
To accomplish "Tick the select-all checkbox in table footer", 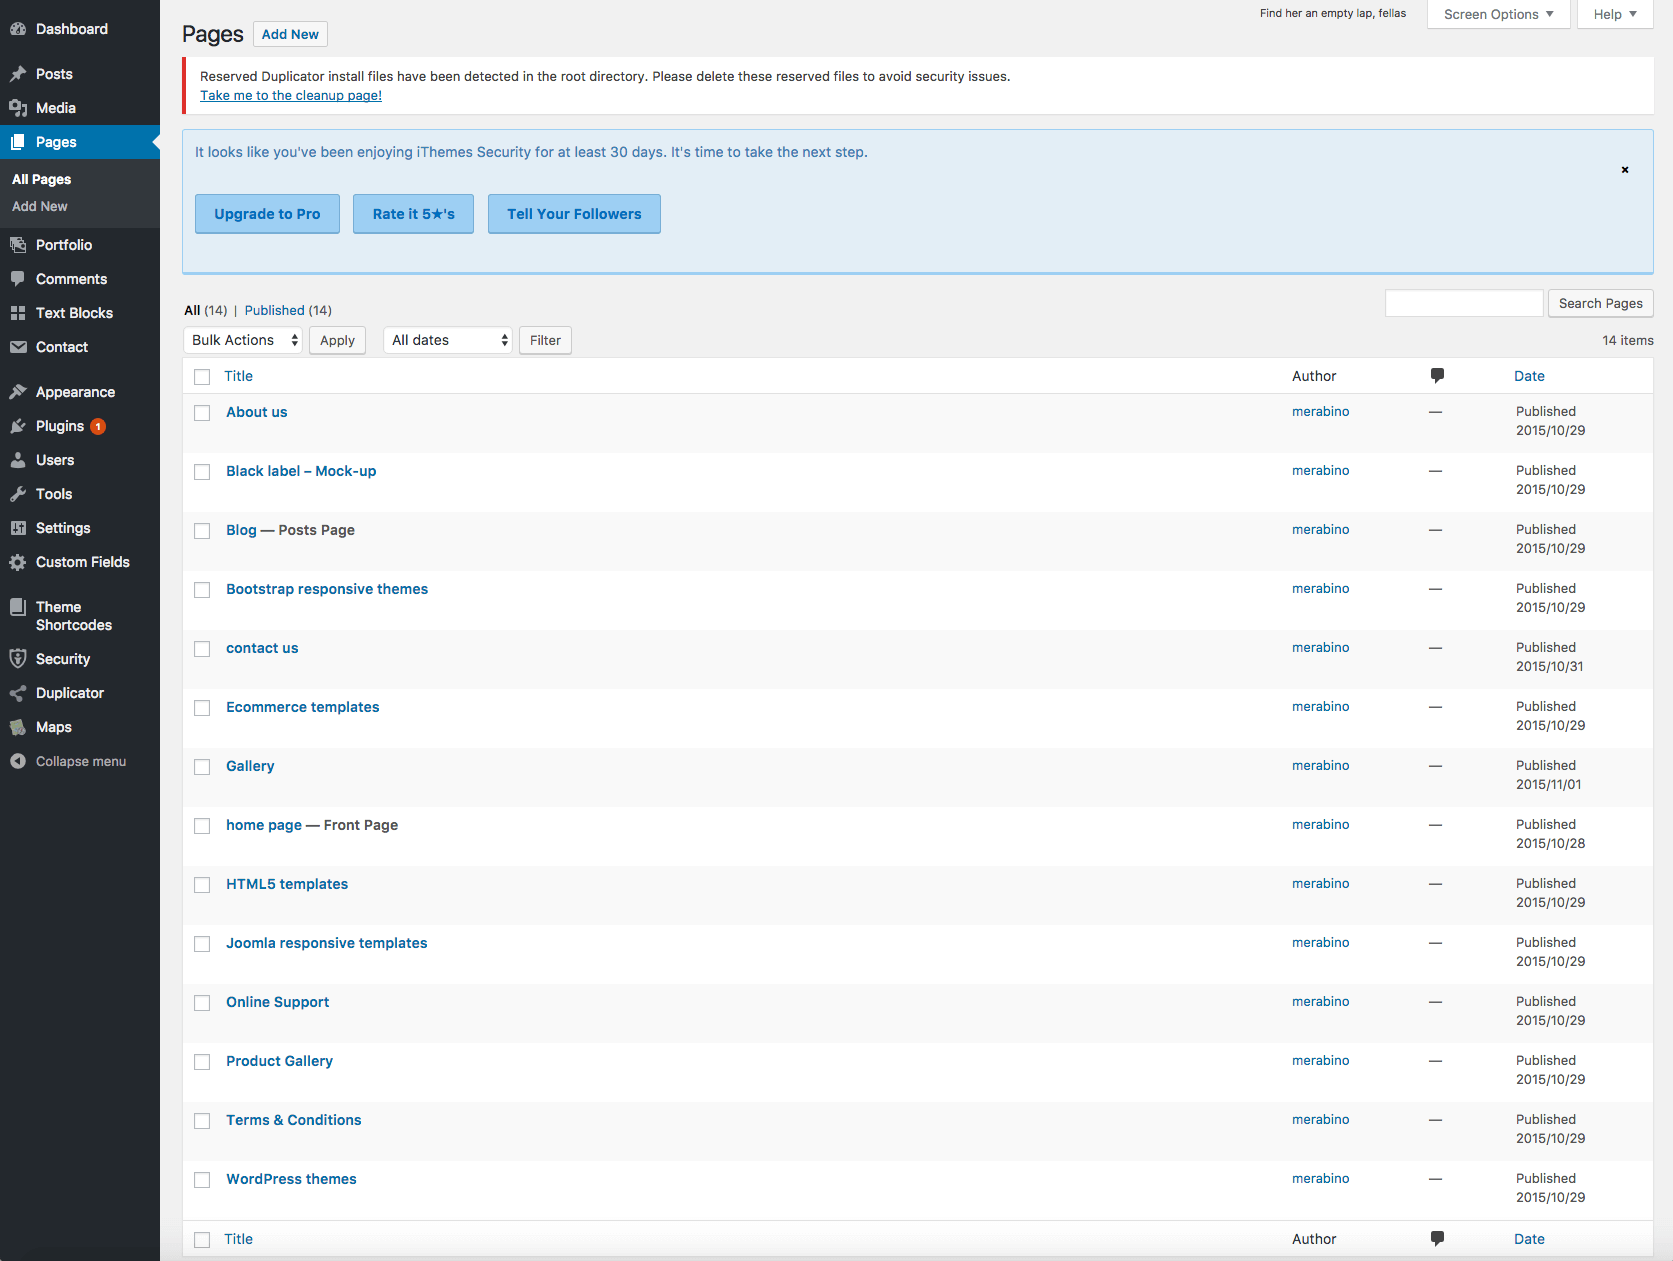I will 202,1240.
